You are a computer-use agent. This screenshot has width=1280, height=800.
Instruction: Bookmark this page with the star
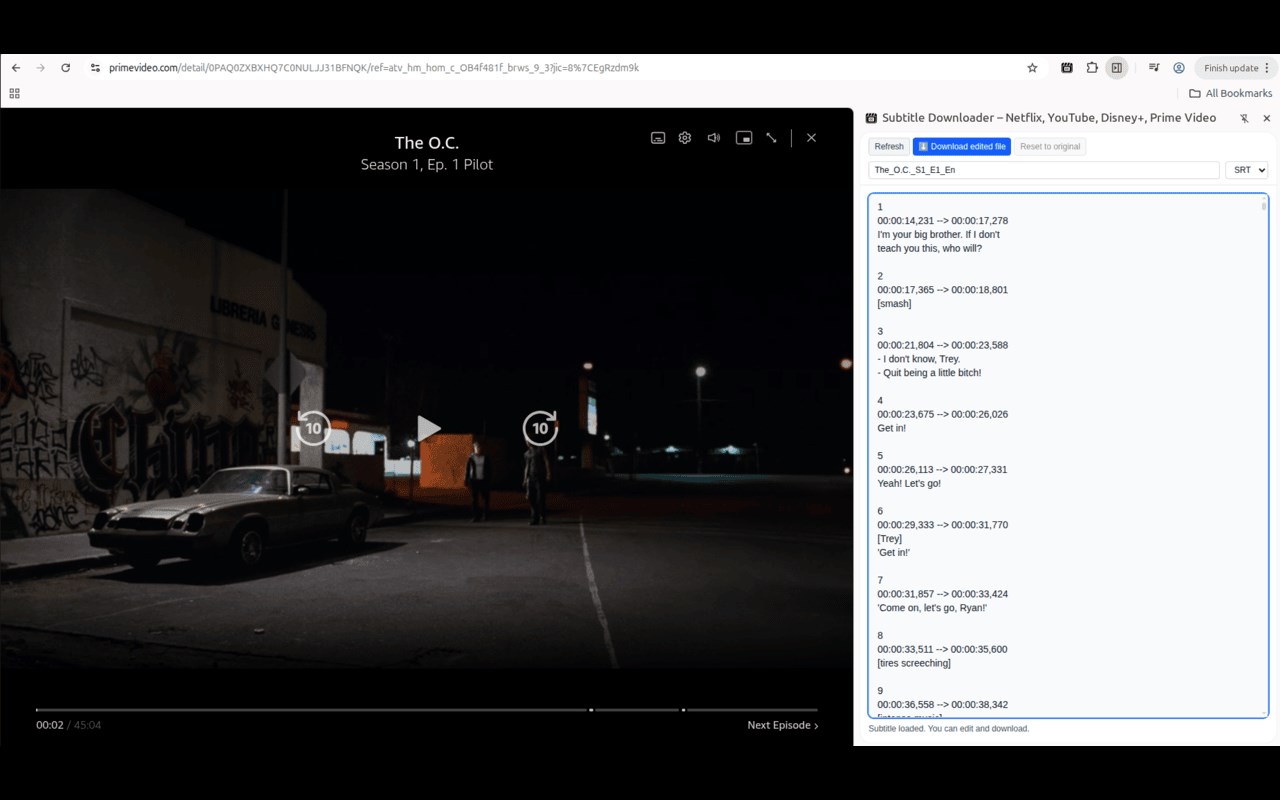pyautogui.click(x=1032, y=68)
